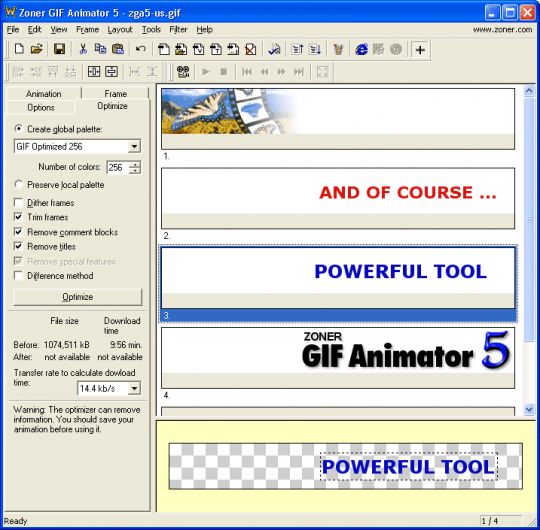Viewport: 540px width, 530px height.
Task: Uncheck Trim frames
Action: point(18,217)
